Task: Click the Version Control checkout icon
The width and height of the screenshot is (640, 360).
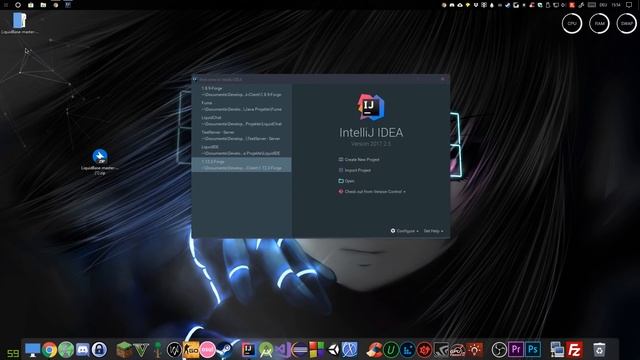Action: (x=341, y=191)
